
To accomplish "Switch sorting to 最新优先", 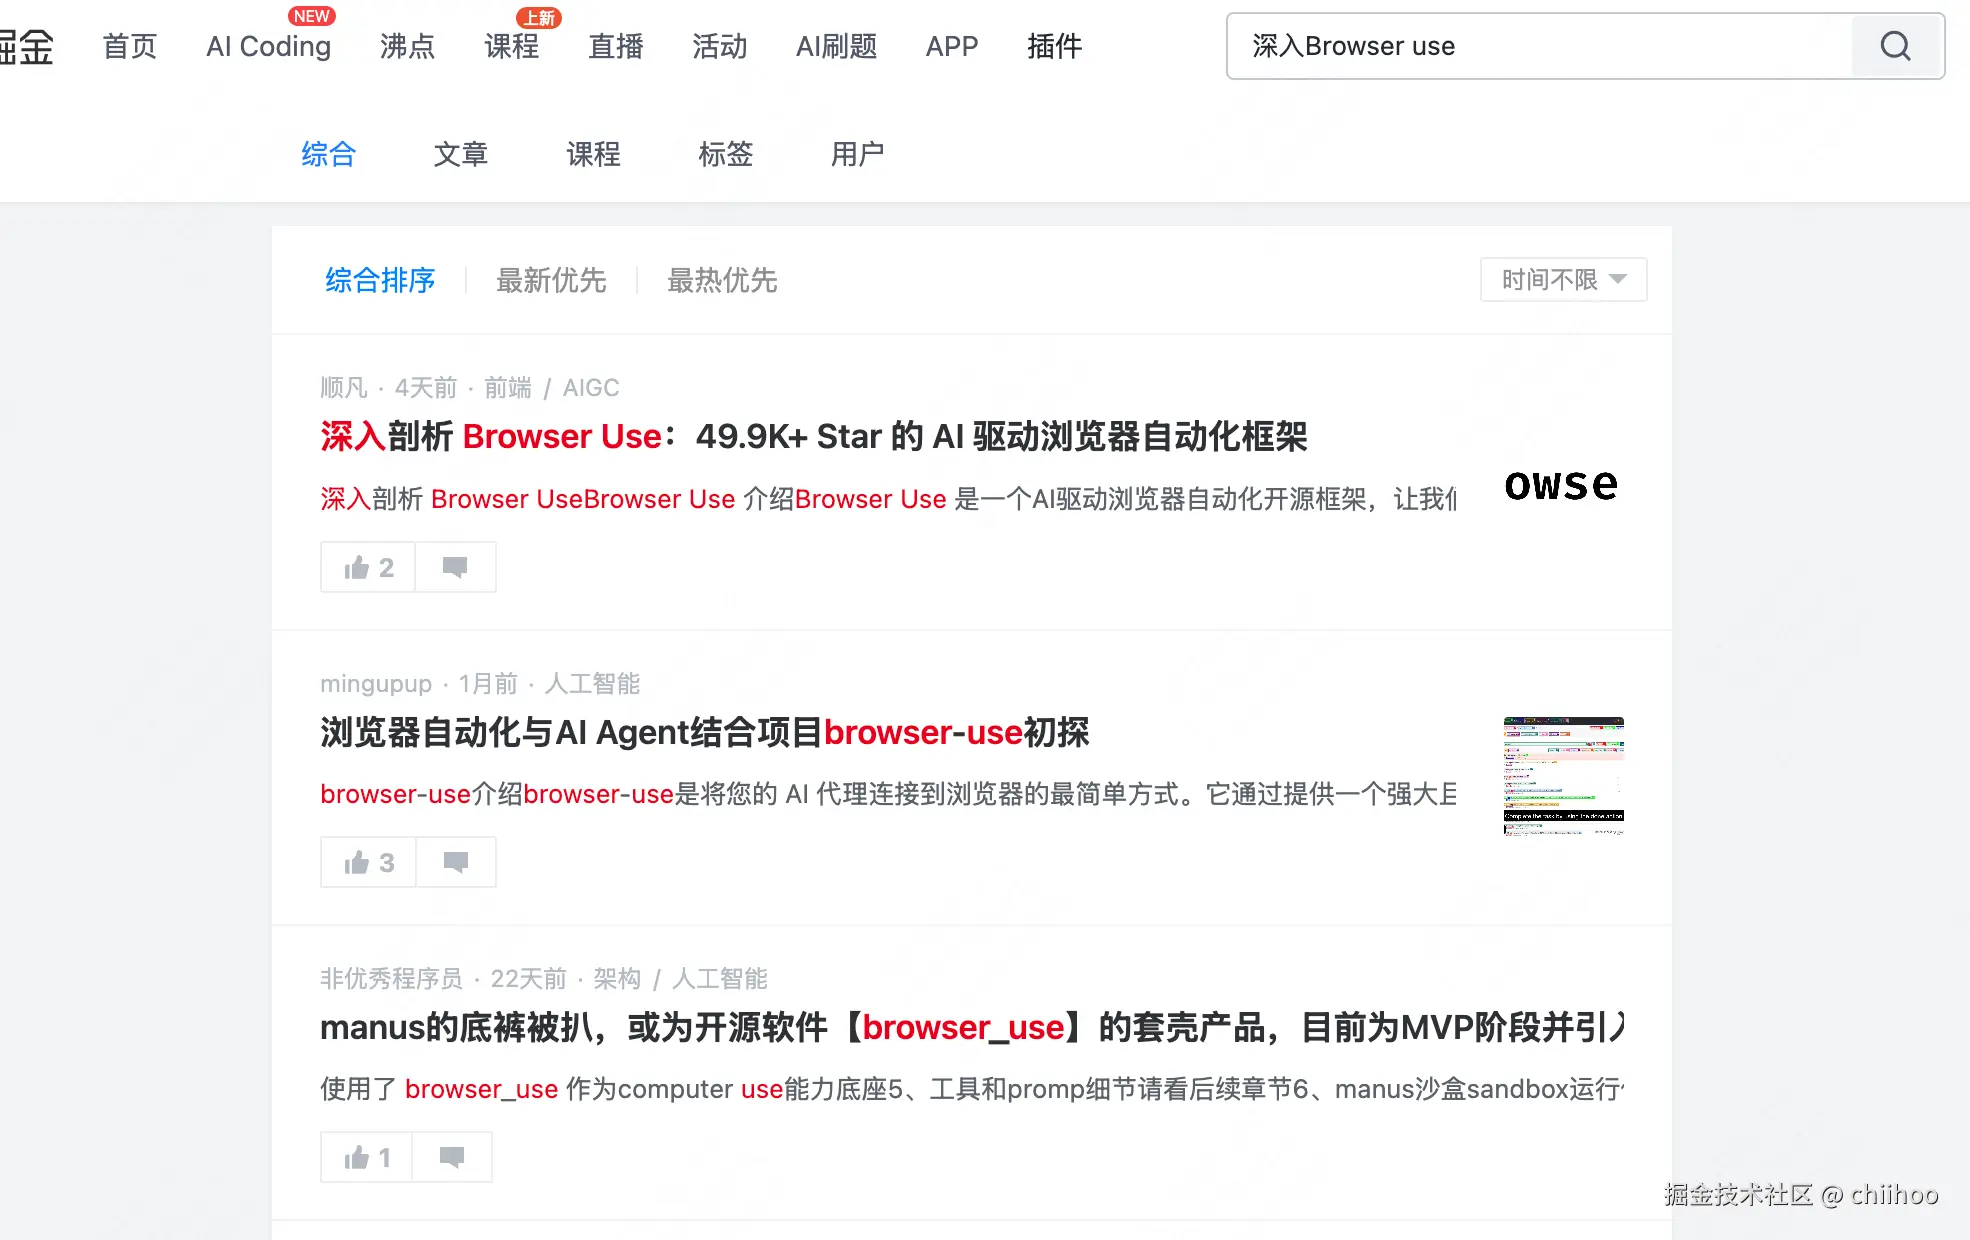I will pyautogui.click(x=551, y=281).
